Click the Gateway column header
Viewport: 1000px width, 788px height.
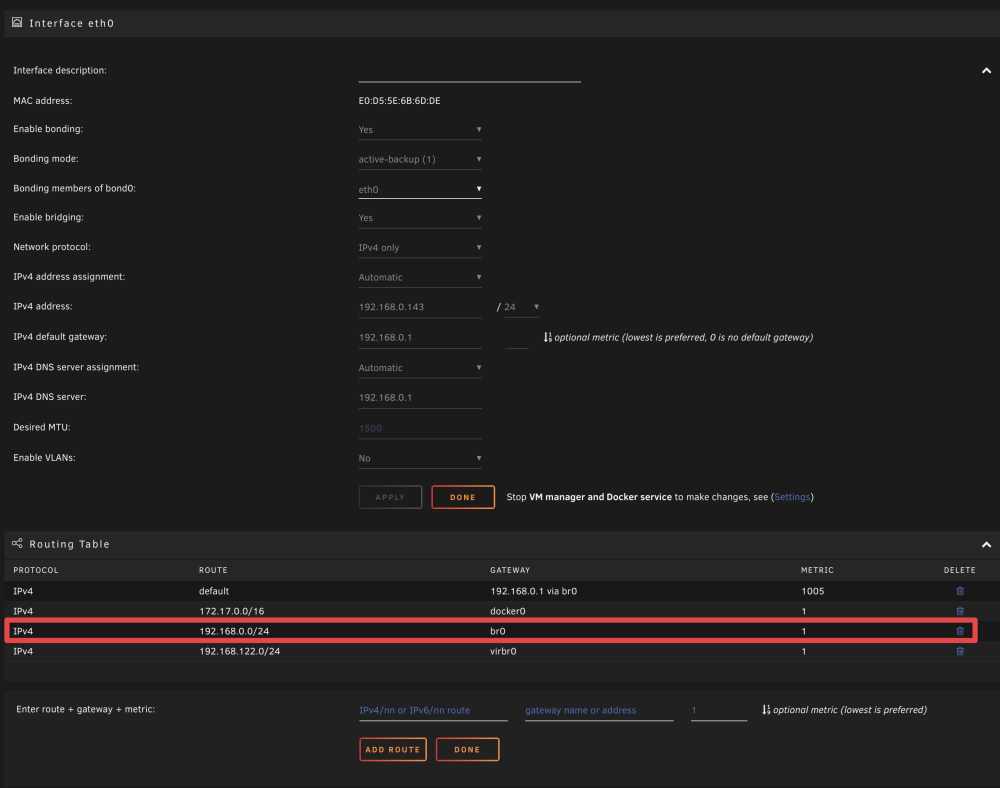coord(510,570)
